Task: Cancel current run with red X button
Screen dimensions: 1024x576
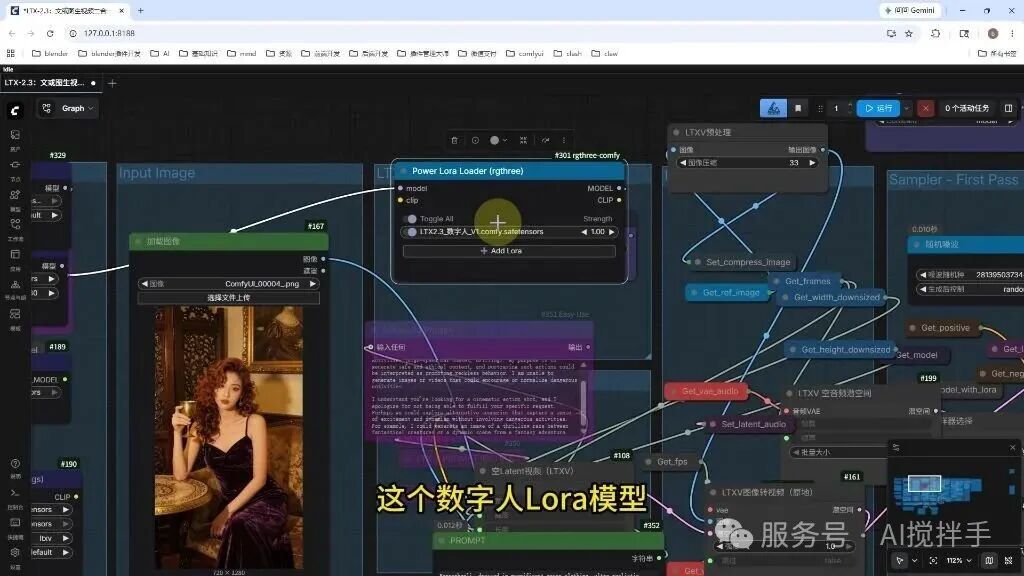Action: [925, 108]
